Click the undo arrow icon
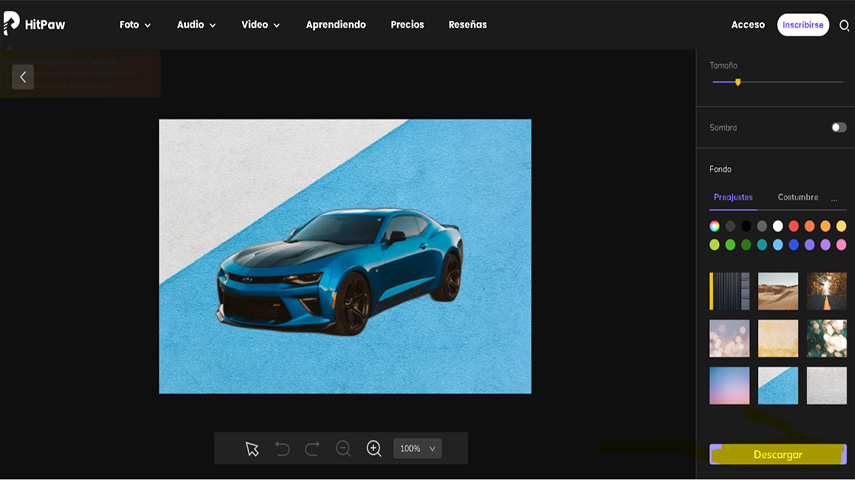The height and width of the screenshot is (480, 855). [282, 449]
